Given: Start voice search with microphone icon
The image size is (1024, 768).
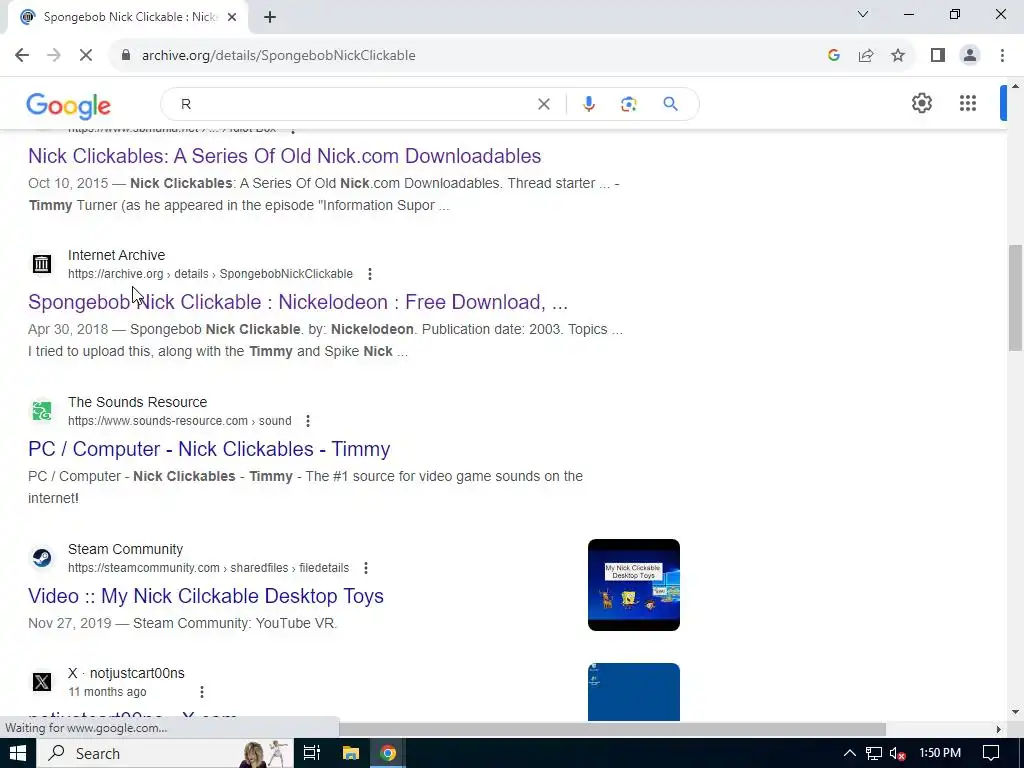Looking at the screenshot, I should (x=588, y=104).
